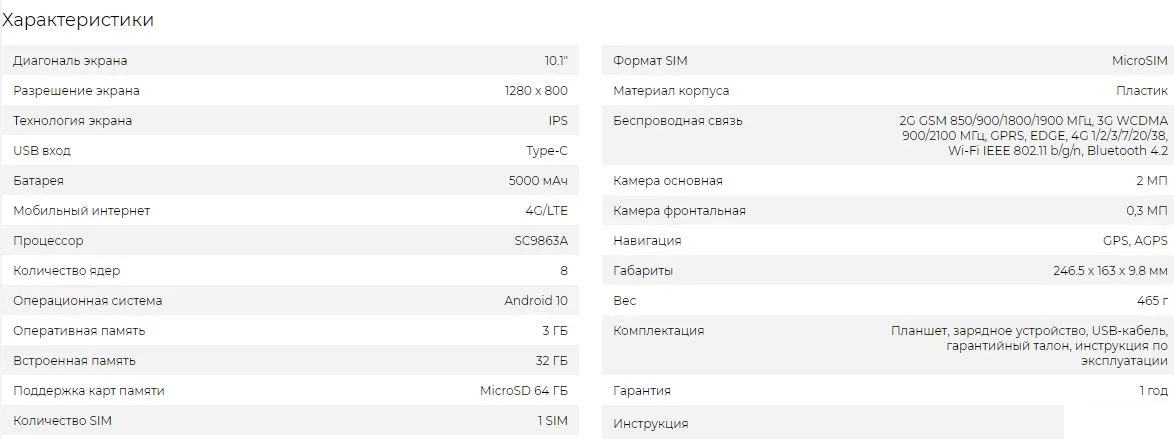Select the 5000 мАч battery value
This screenshot has height=439, width=1174.
coord(538,181)
